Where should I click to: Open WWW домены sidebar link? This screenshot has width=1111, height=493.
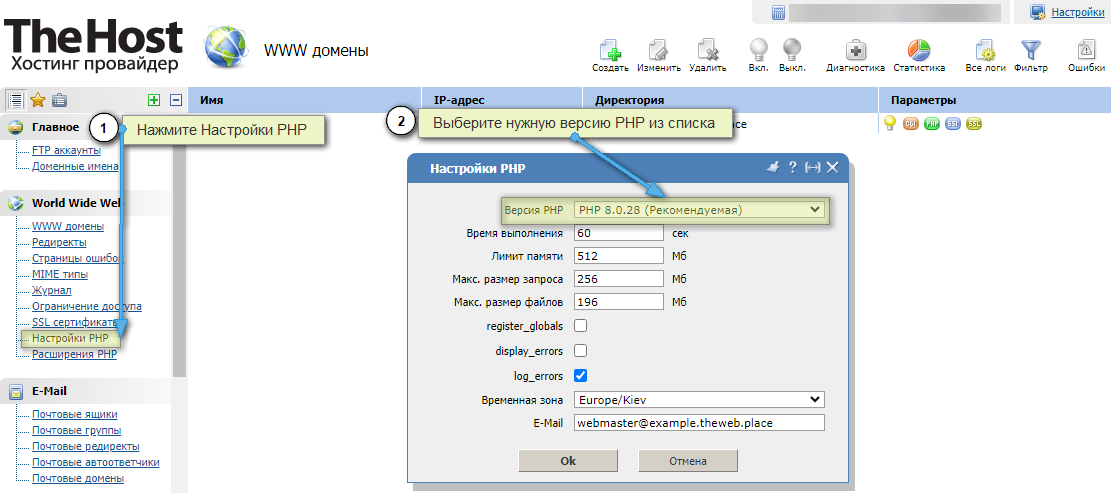tap(68, 226)
